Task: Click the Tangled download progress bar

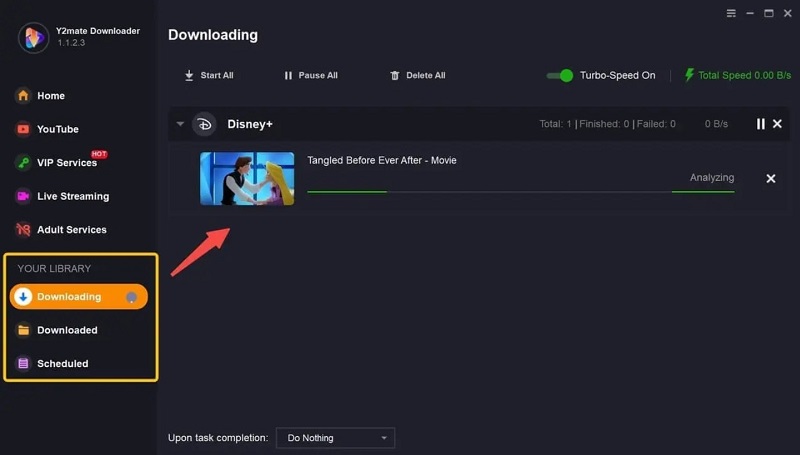Action: pyautogui.click(x=521, y=192)
